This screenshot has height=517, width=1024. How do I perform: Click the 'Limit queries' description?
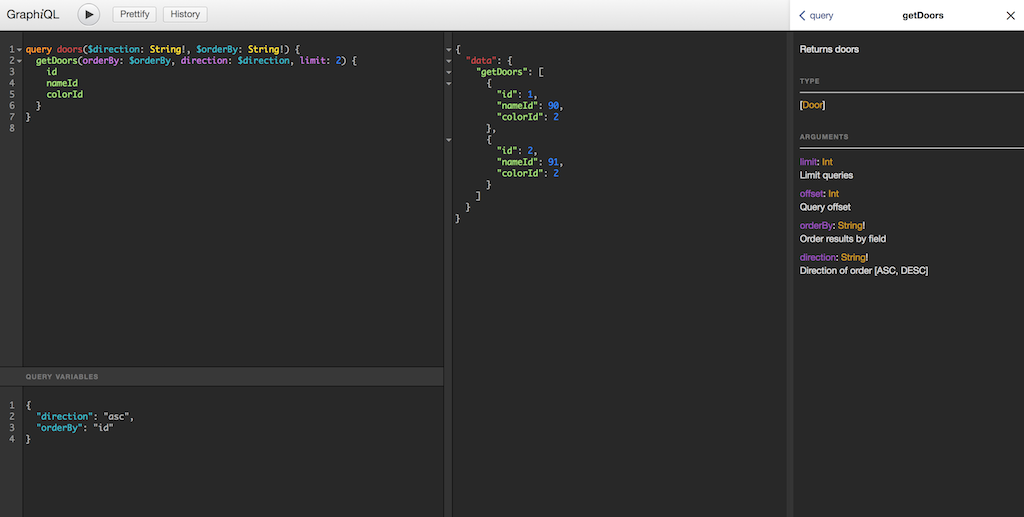click(x=827, y=176)
